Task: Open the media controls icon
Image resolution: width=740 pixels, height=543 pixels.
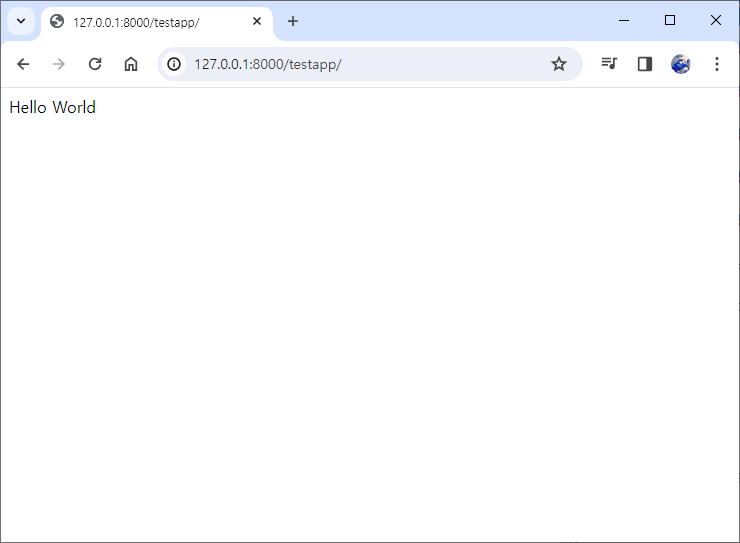Action: (x=609, y=64)
